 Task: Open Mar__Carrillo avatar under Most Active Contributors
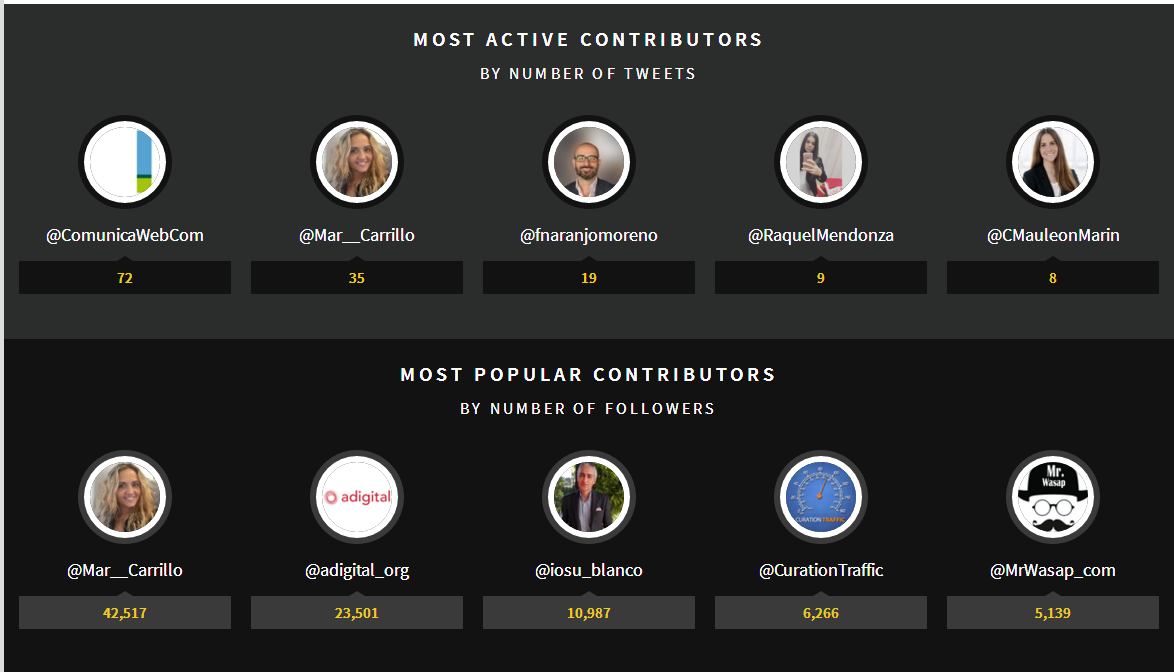click(356, 162)
